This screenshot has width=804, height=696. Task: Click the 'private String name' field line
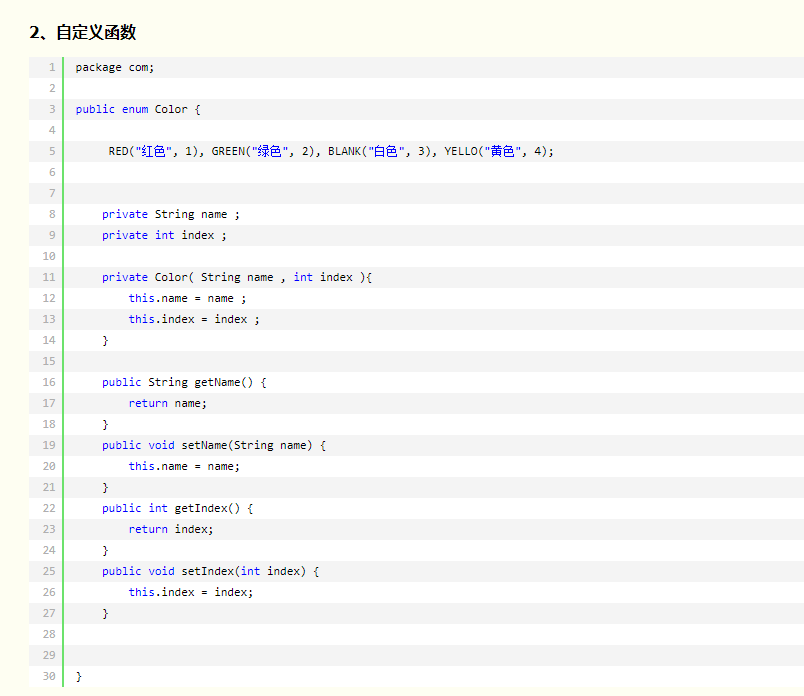click(x=170, y=214)
